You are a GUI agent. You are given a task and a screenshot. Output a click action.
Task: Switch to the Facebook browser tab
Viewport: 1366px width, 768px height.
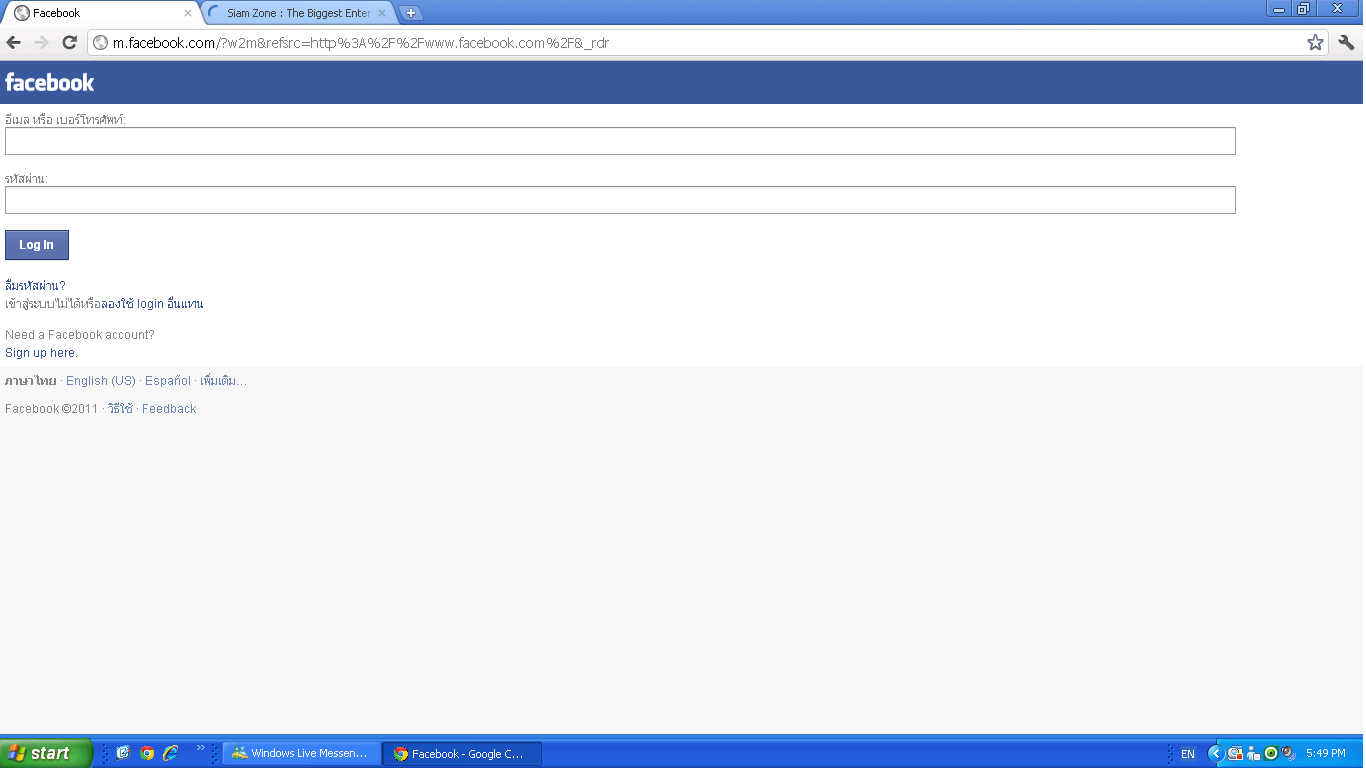(100, 13)
